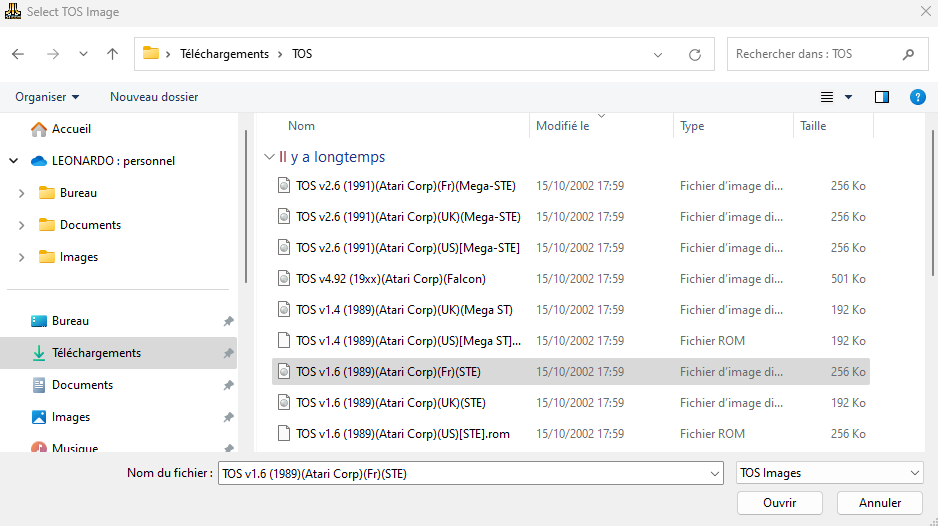This screenshot has height=526, width=938.
Task: Open the Organiser menu
Action: tap(47, 97)
